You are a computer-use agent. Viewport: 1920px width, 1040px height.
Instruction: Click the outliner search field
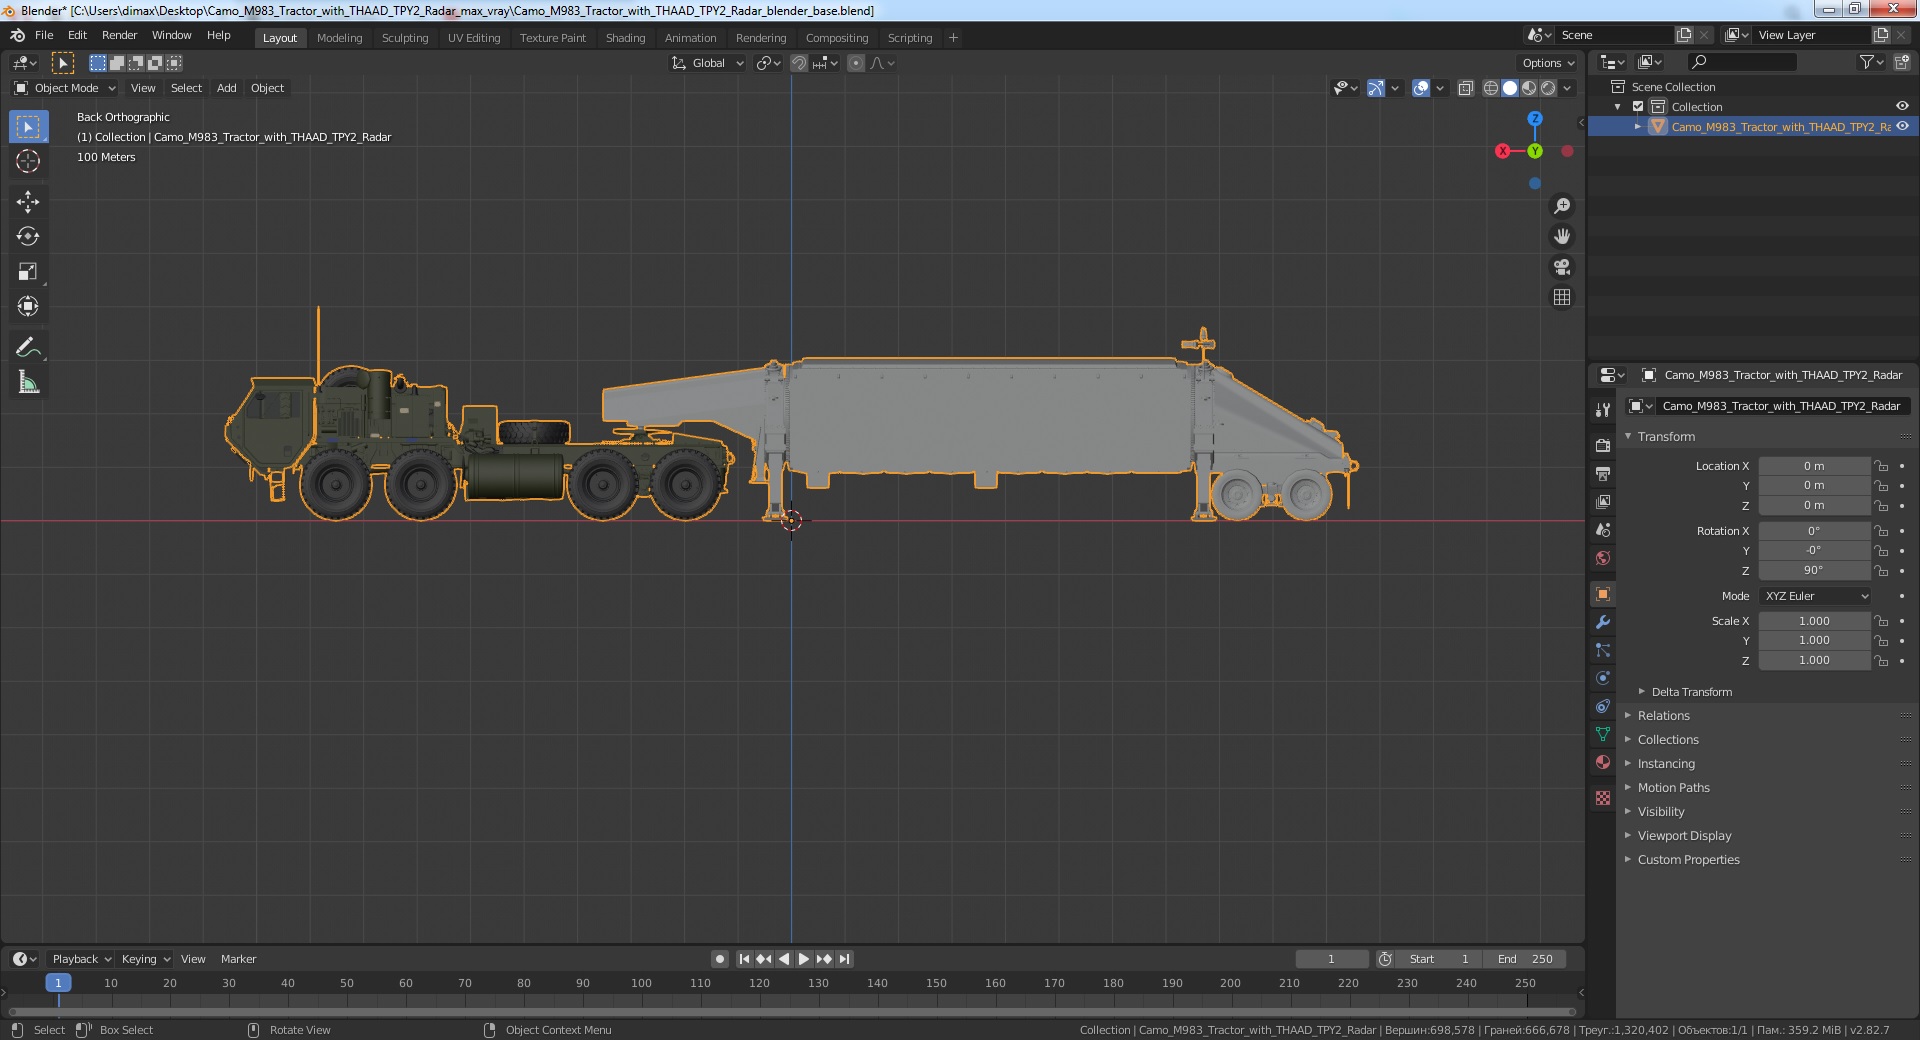(1741, 62)
